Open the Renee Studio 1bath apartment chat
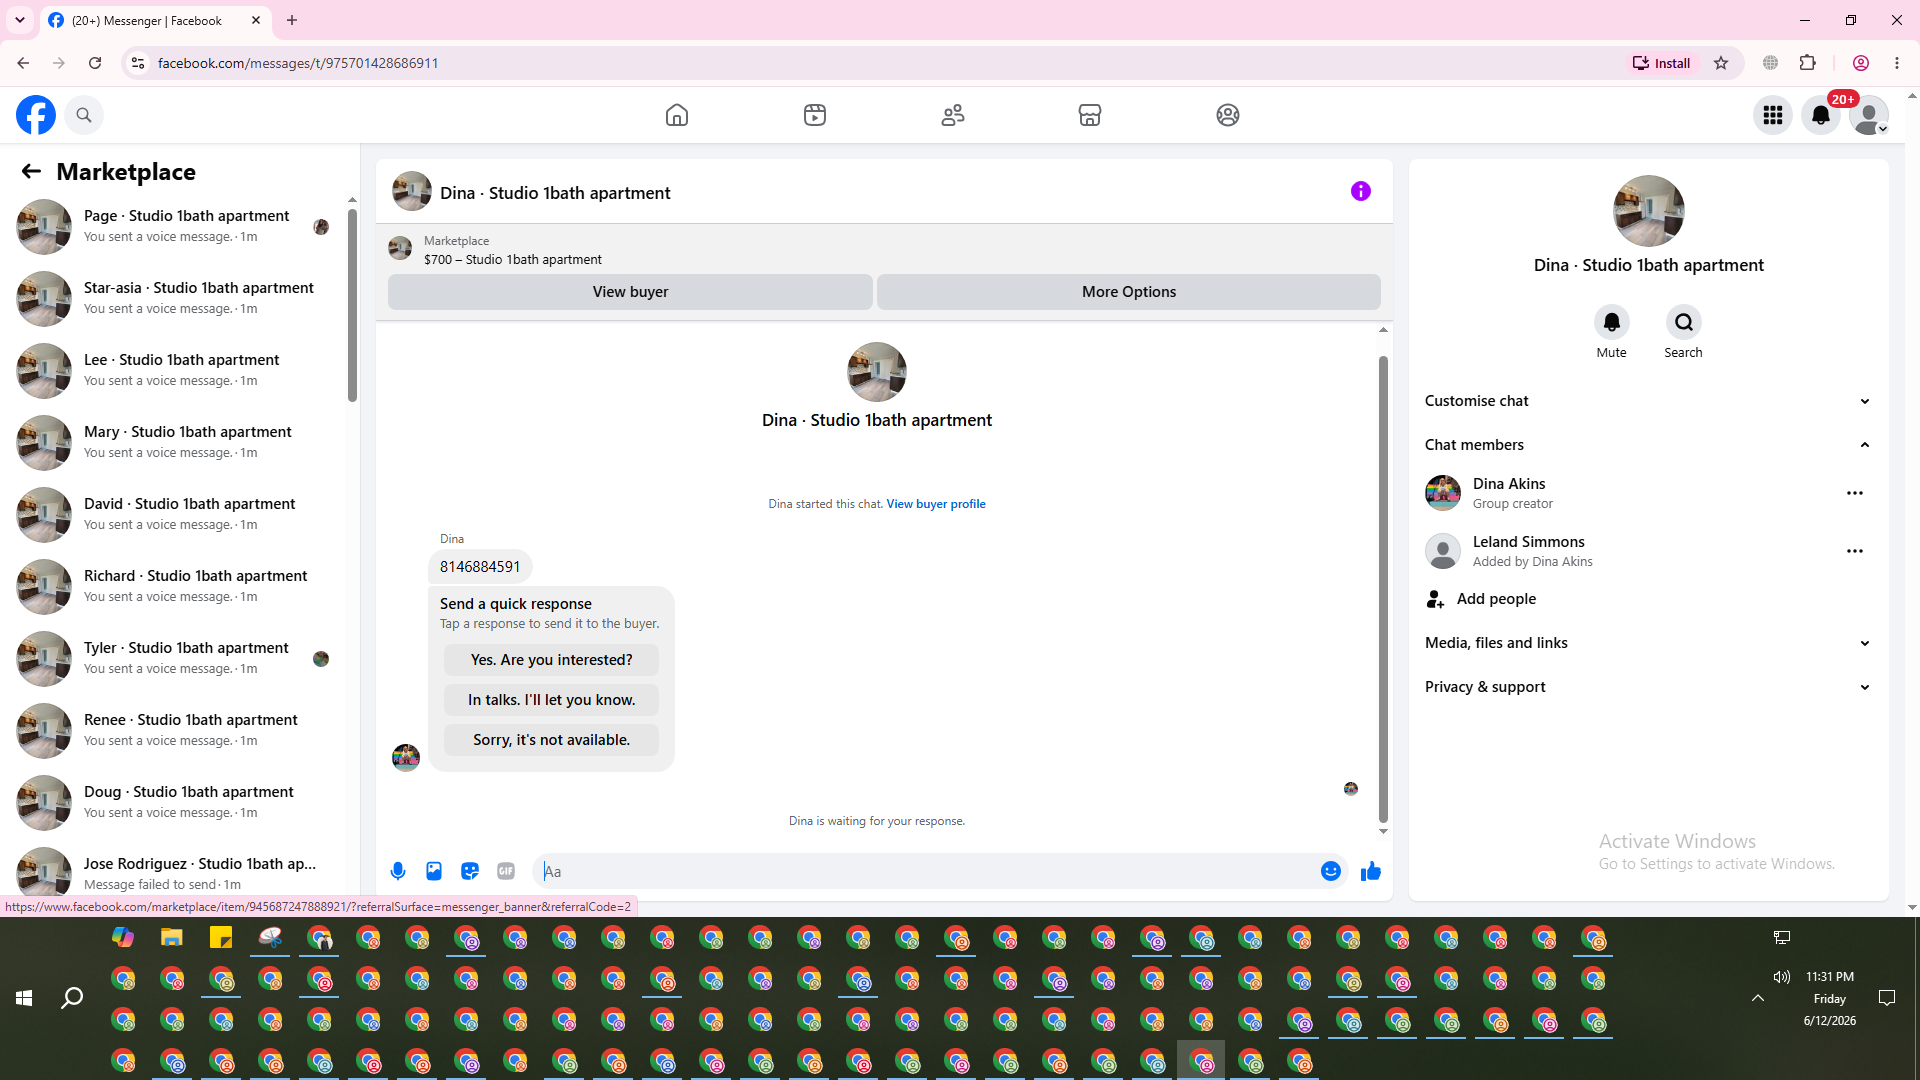This screenshot has height=1080, width=1920. 175,730
